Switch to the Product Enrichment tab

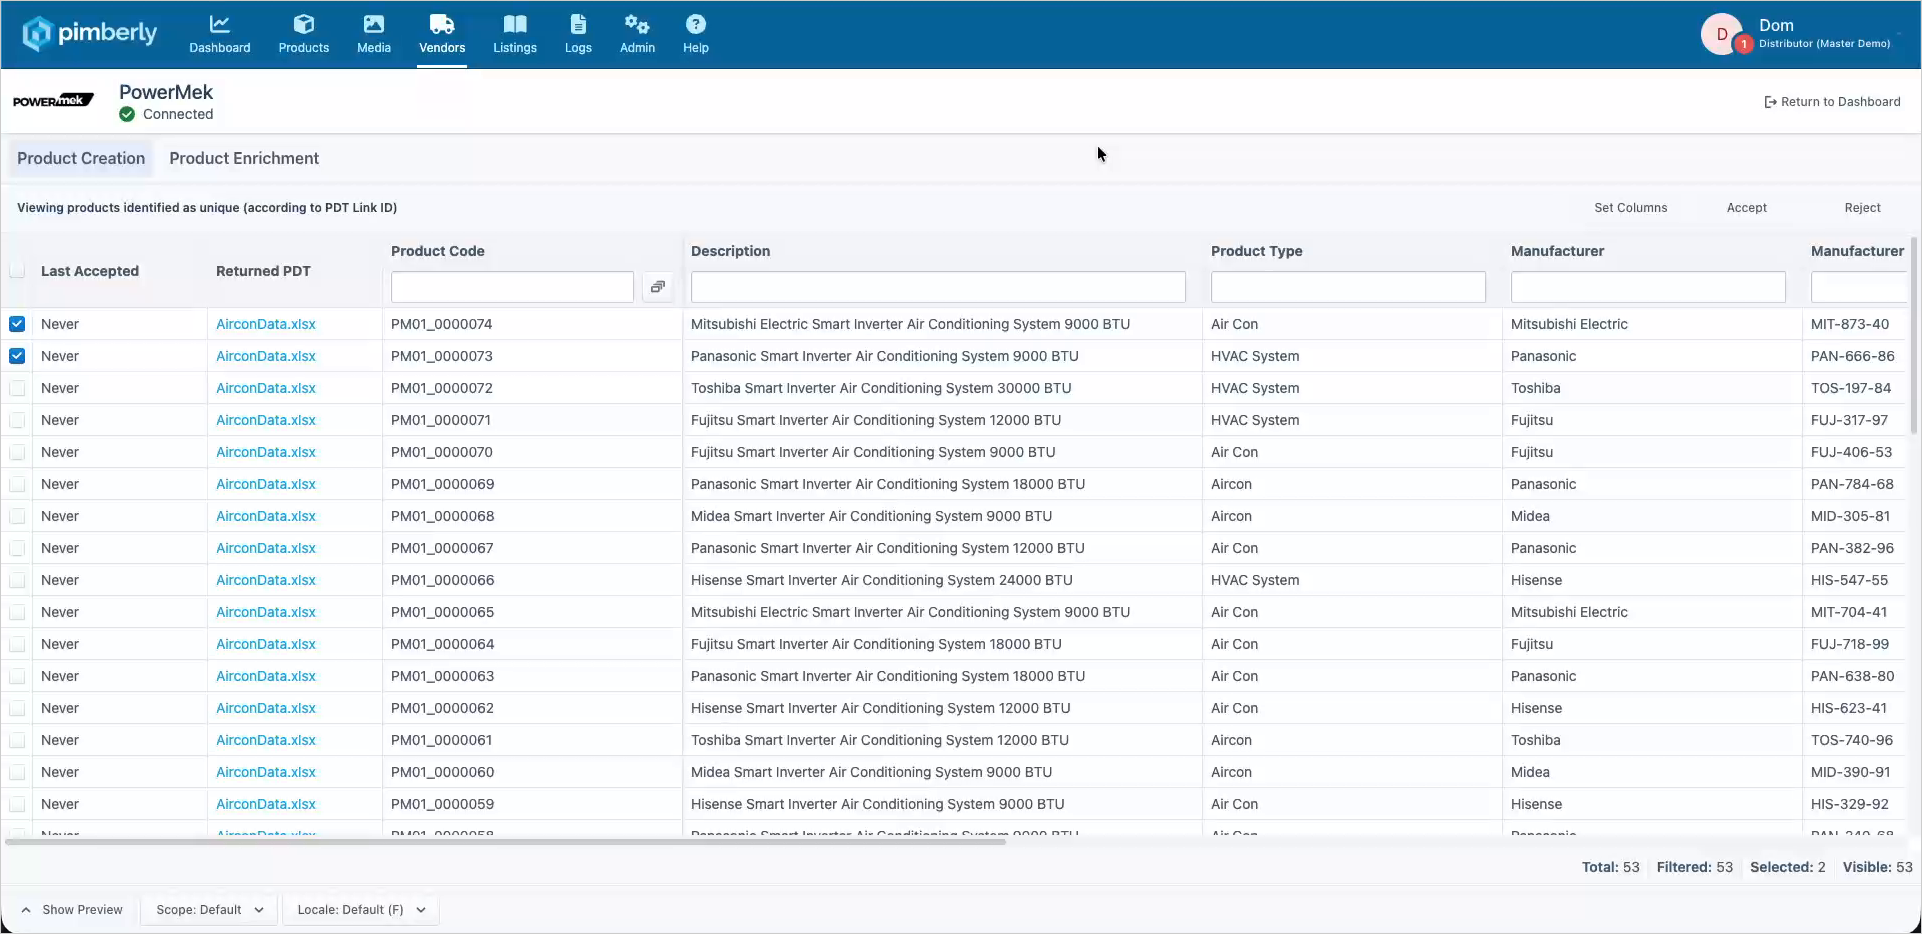click(244, 158)
